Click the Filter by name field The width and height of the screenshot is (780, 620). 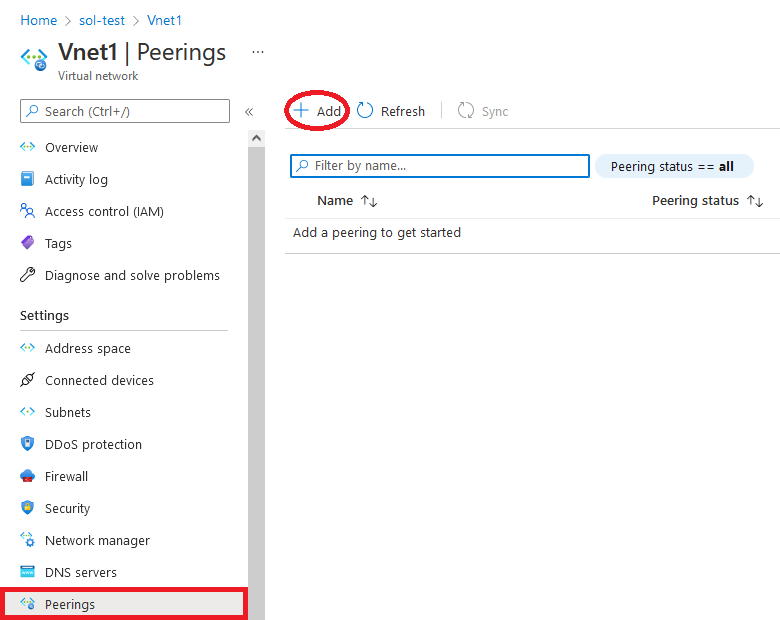click(x=440, y=166)
